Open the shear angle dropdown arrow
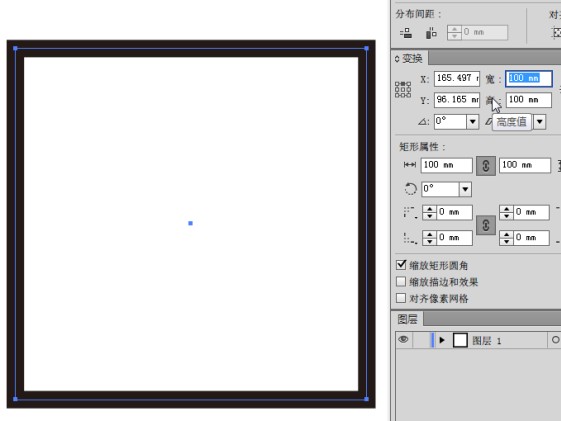This screenshot has width=561, height=421. point(540,122)
